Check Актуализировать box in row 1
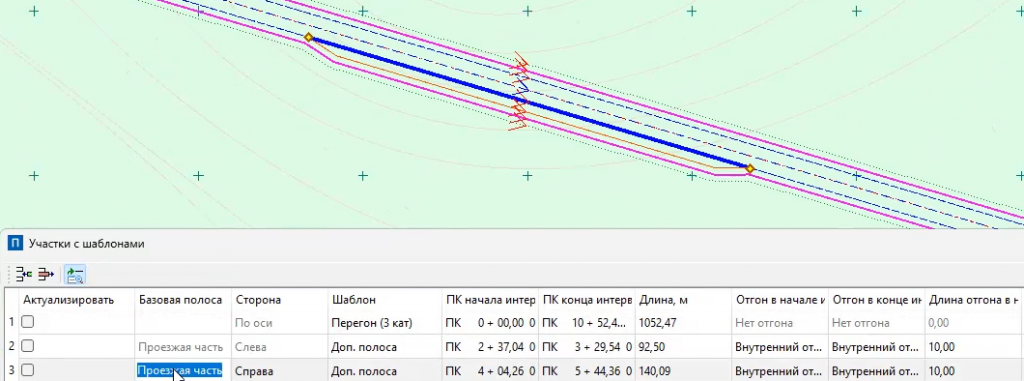1024x381 pixels. tap(27, 322)
